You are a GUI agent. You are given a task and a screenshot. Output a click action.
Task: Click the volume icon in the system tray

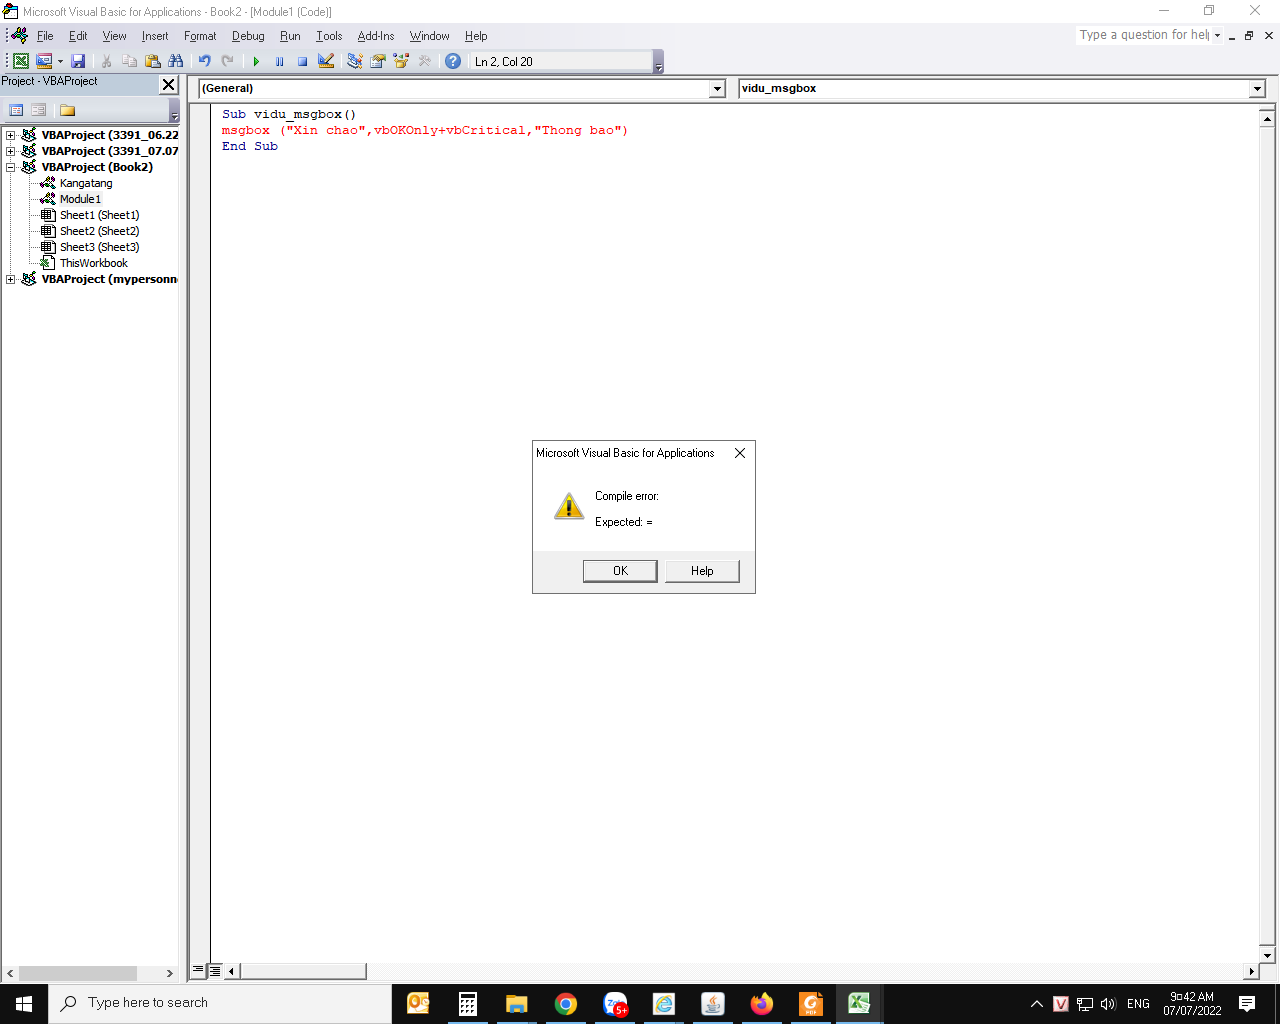click(x=1108, y=1004)
